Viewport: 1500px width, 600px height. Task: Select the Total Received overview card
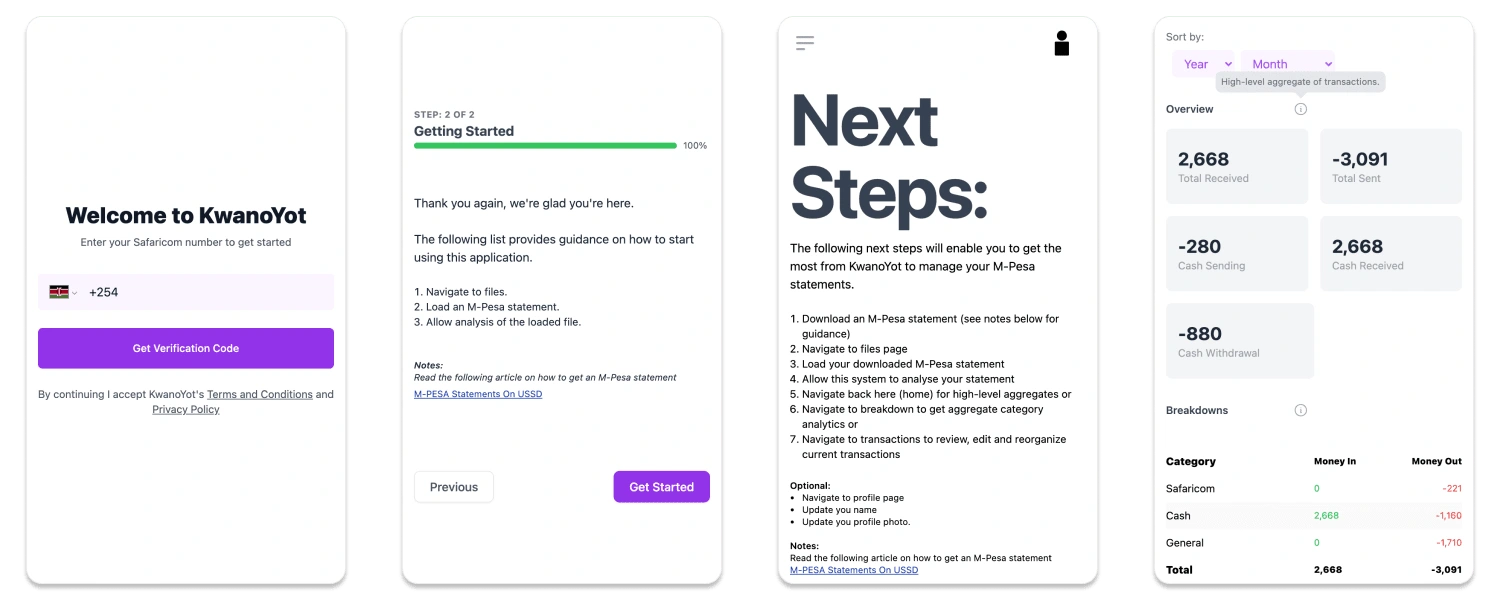[1236, 166]
